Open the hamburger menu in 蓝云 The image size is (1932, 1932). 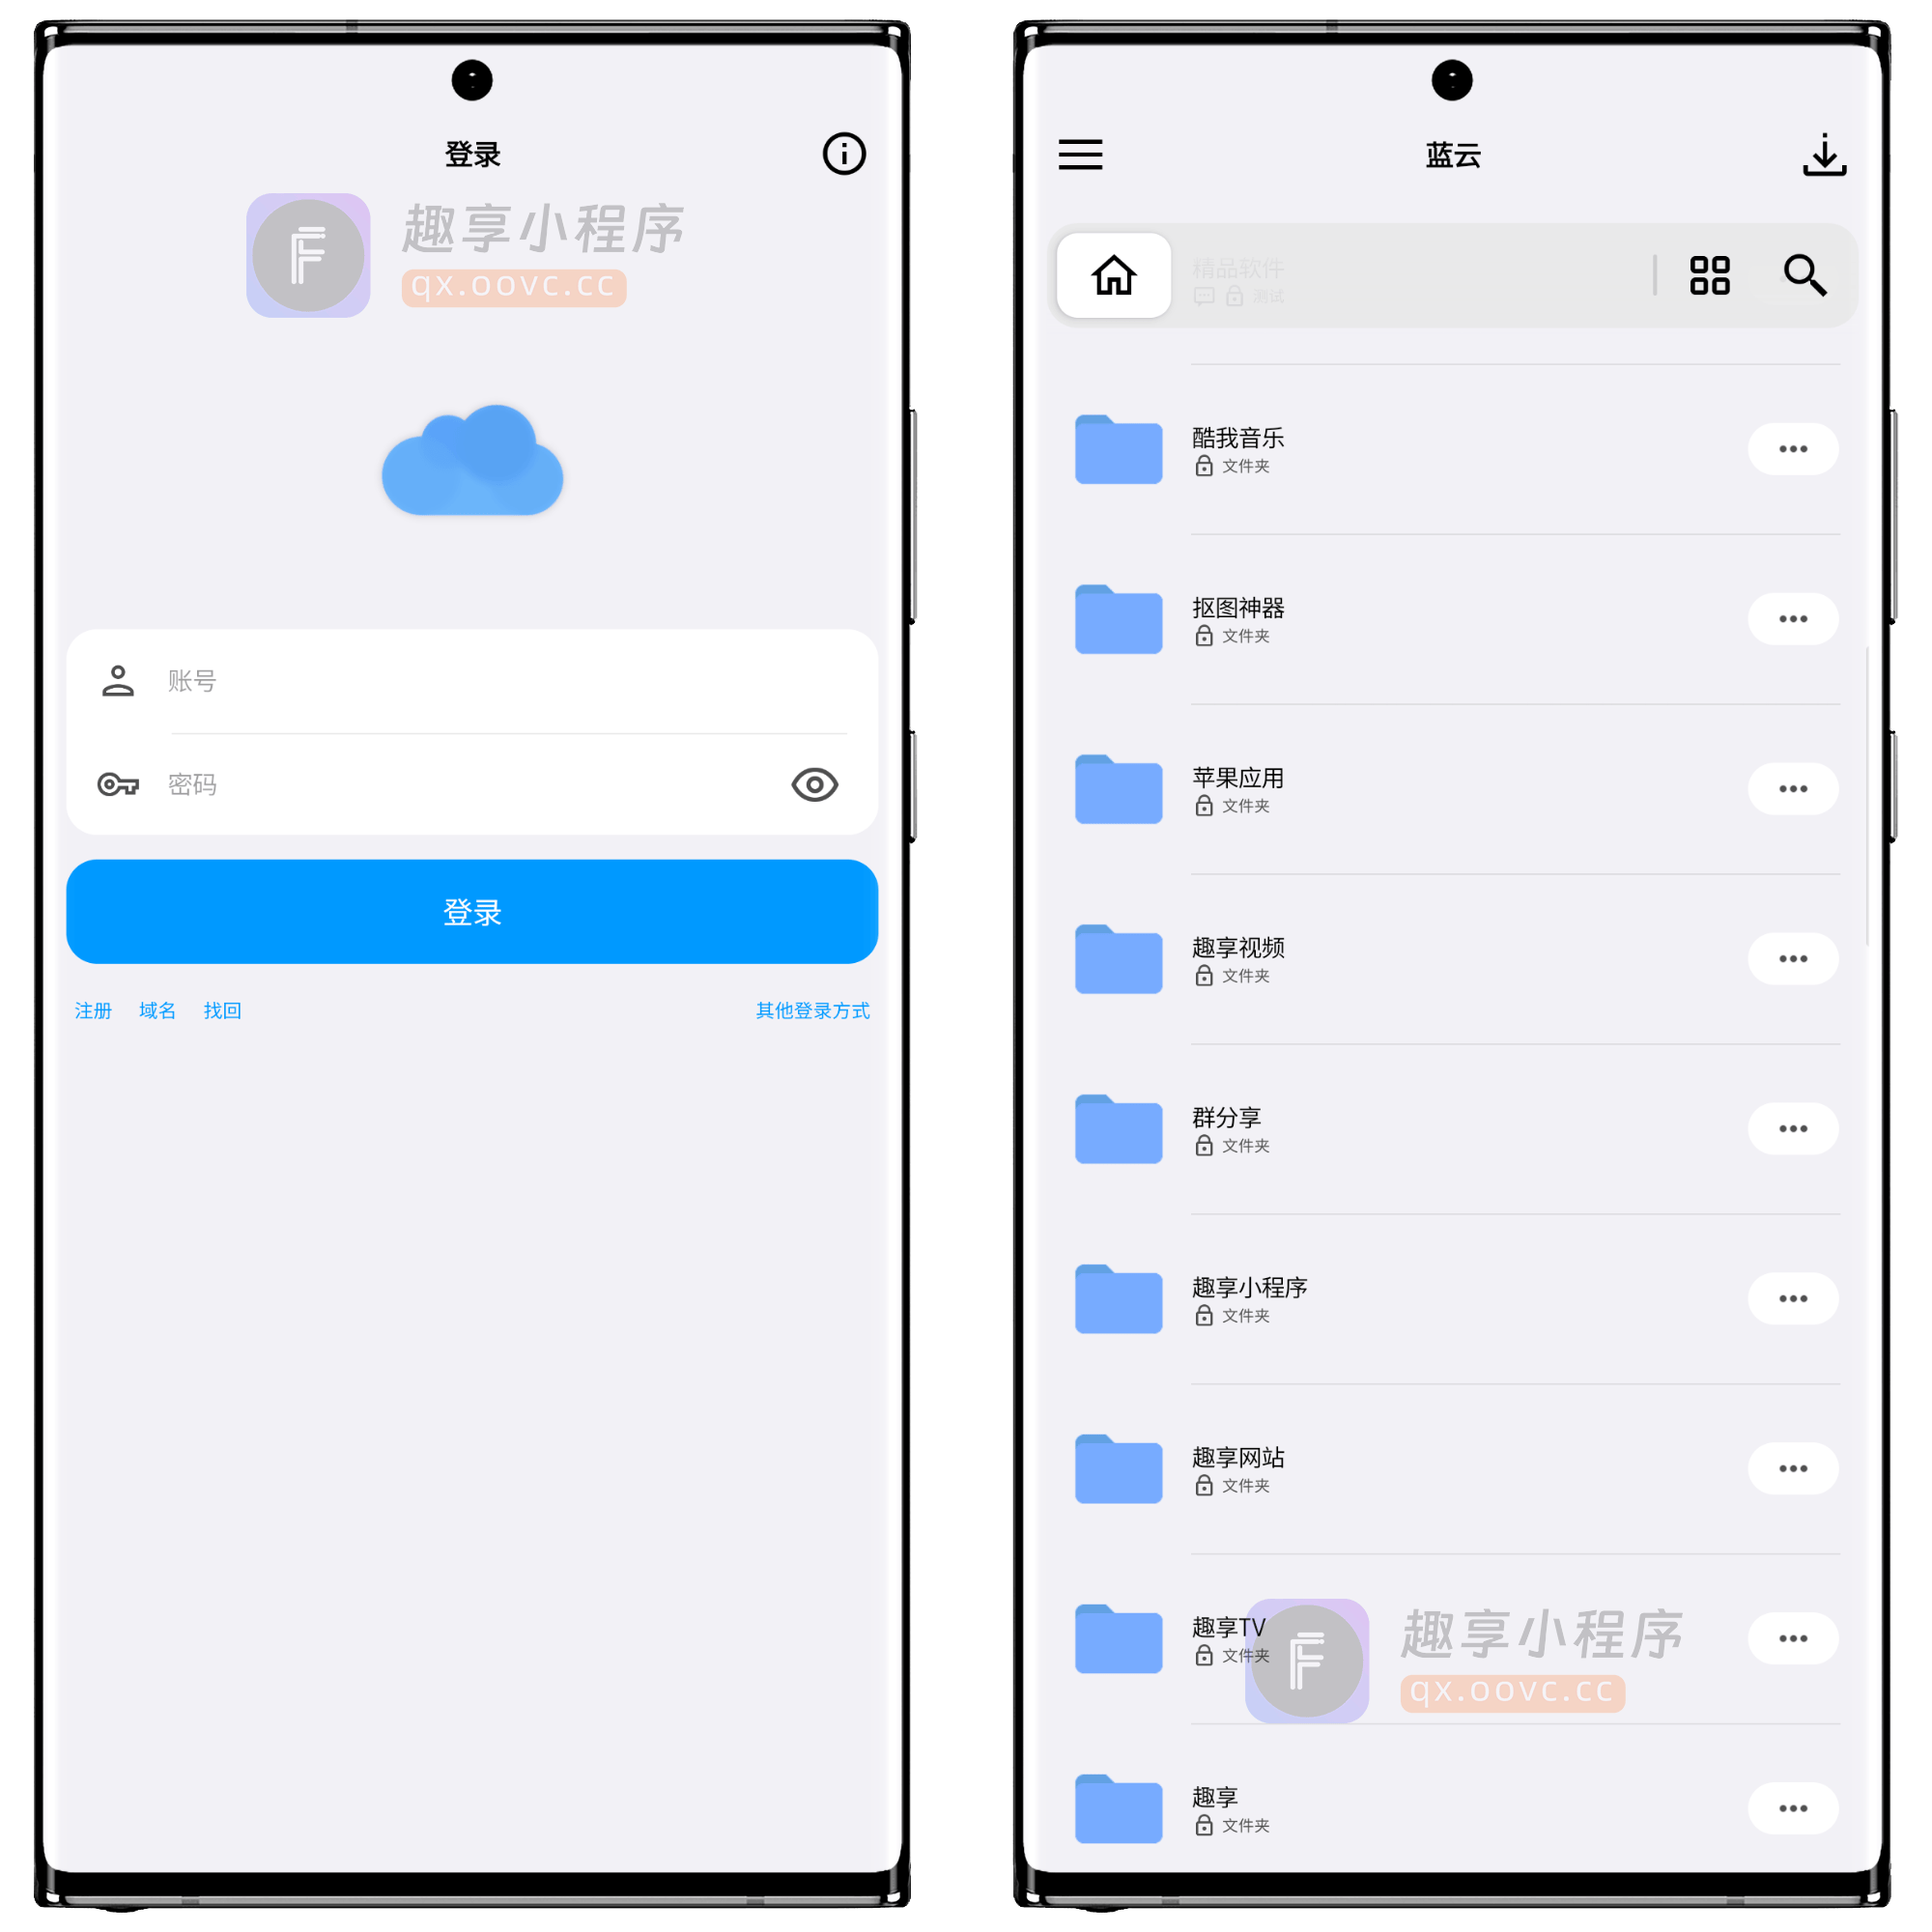(1081, 154)
